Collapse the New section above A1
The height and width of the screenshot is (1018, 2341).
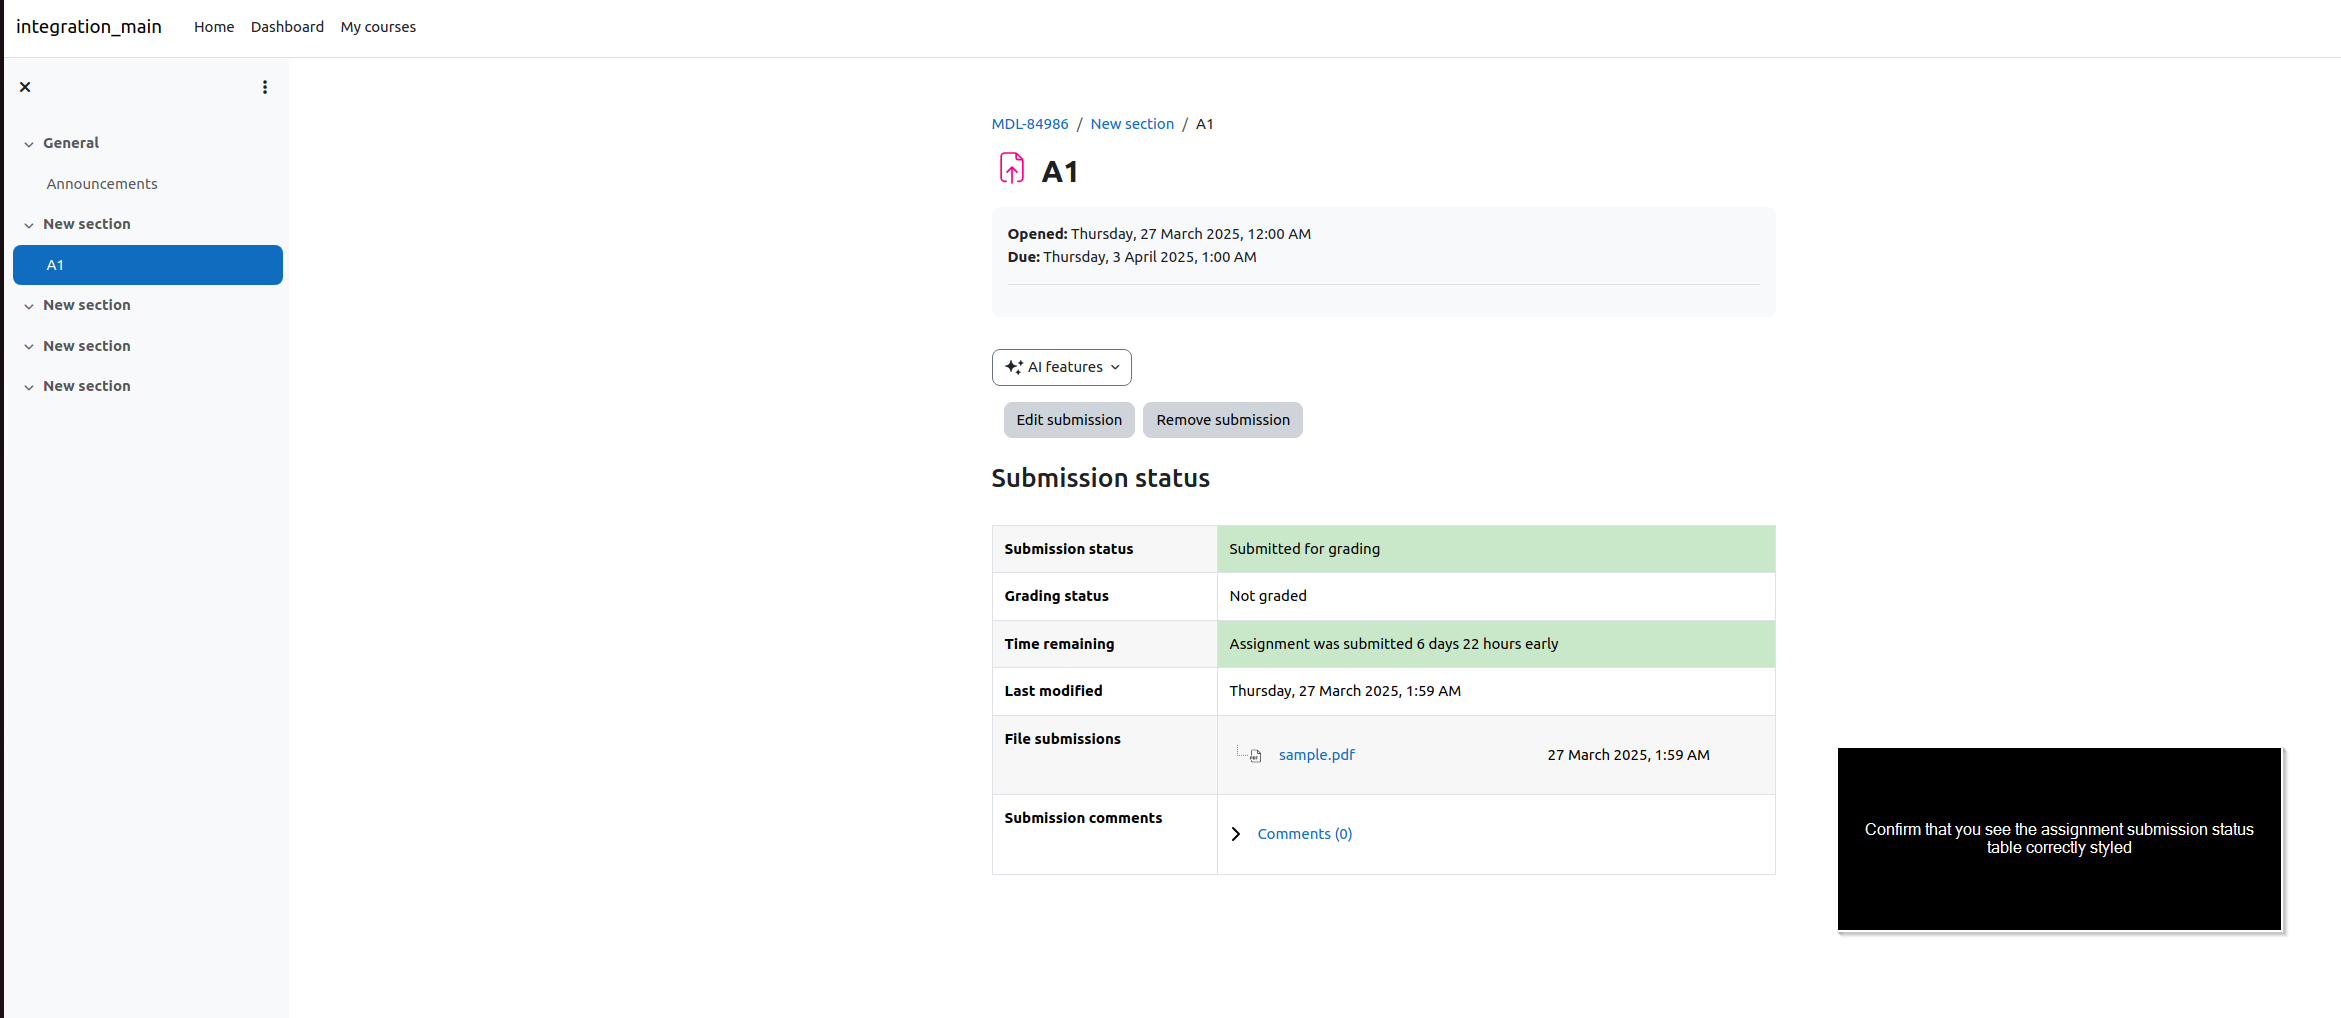tap(29, 225)
